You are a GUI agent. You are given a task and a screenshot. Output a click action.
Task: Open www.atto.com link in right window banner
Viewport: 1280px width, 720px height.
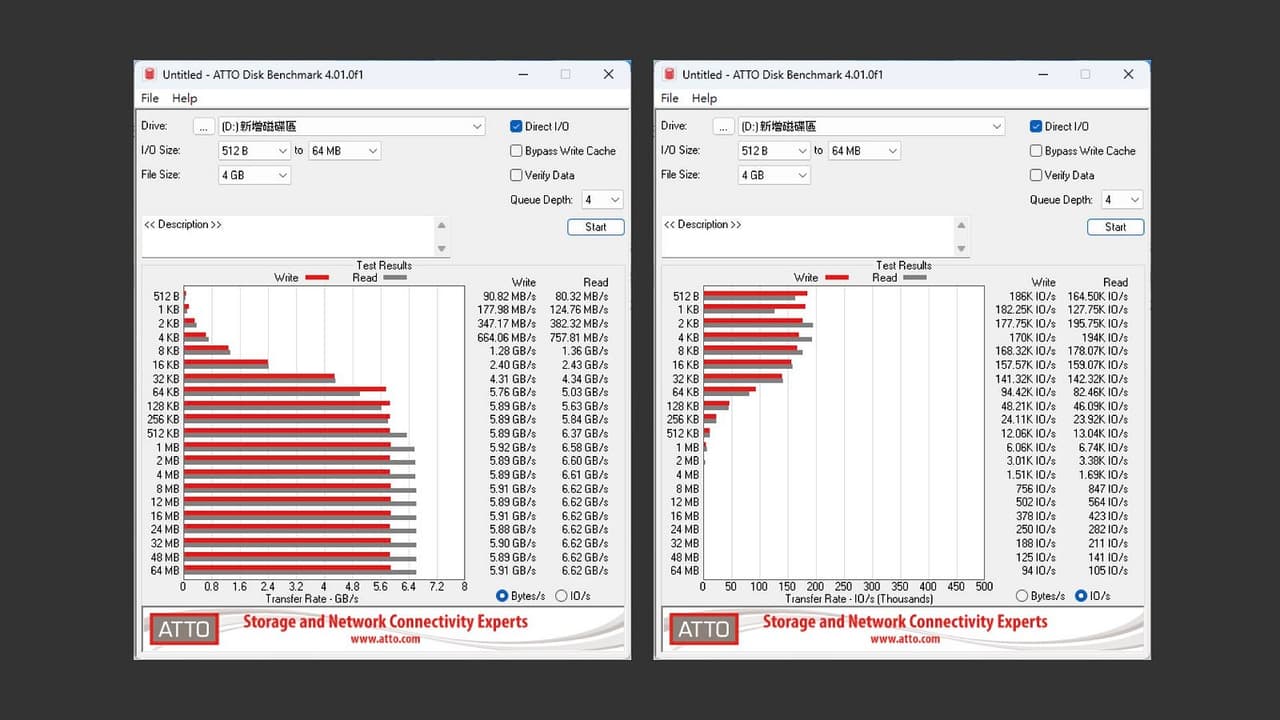click(905, 639)
